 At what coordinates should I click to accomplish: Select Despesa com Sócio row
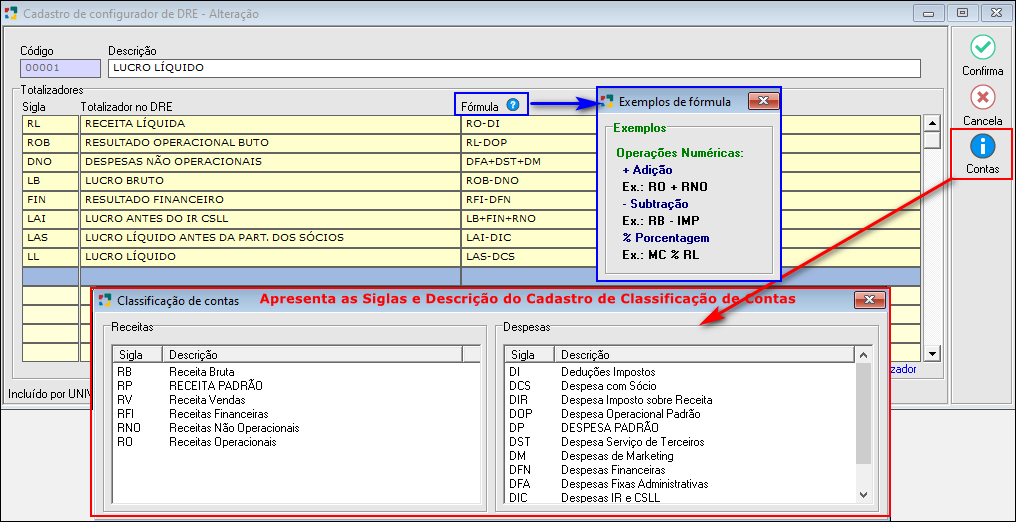tap(680, 386)
